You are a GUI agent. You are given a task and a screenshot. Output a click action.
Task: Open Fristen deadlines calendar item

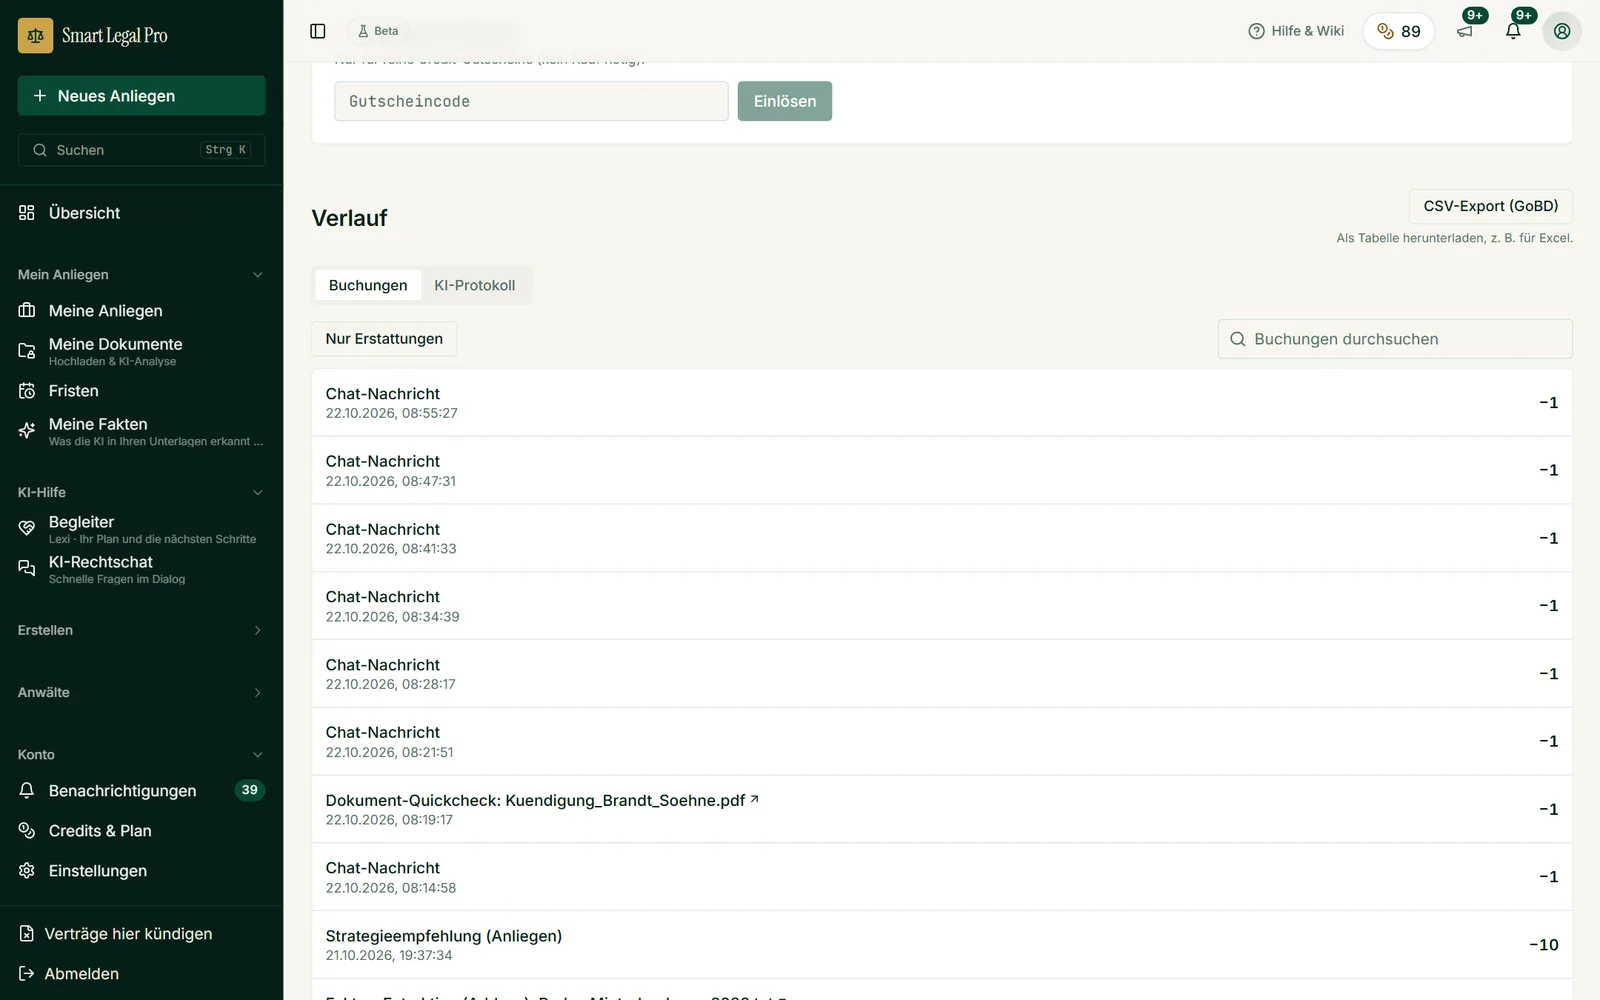141,391
